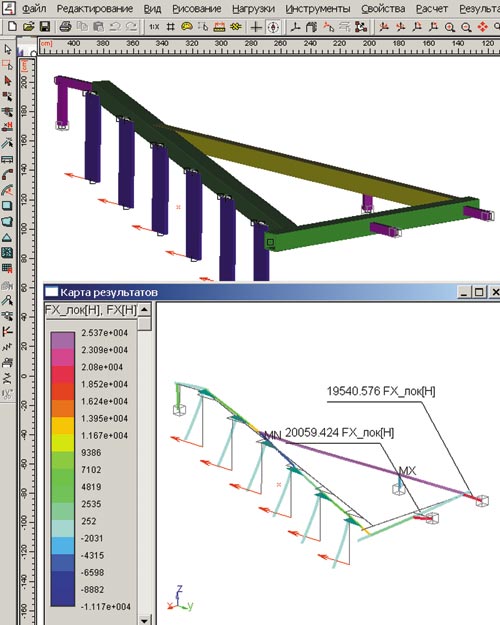Image resolution: width=500 pixels, height=625 pixels.
Task: Open the Расчет menu
Action: pos(432,8)
